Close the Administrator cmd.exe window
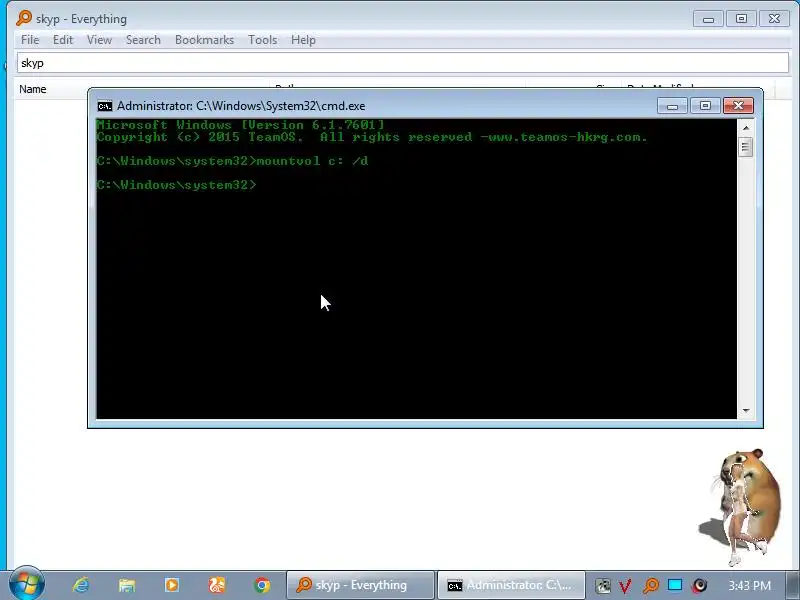 (x=738, y=106)
